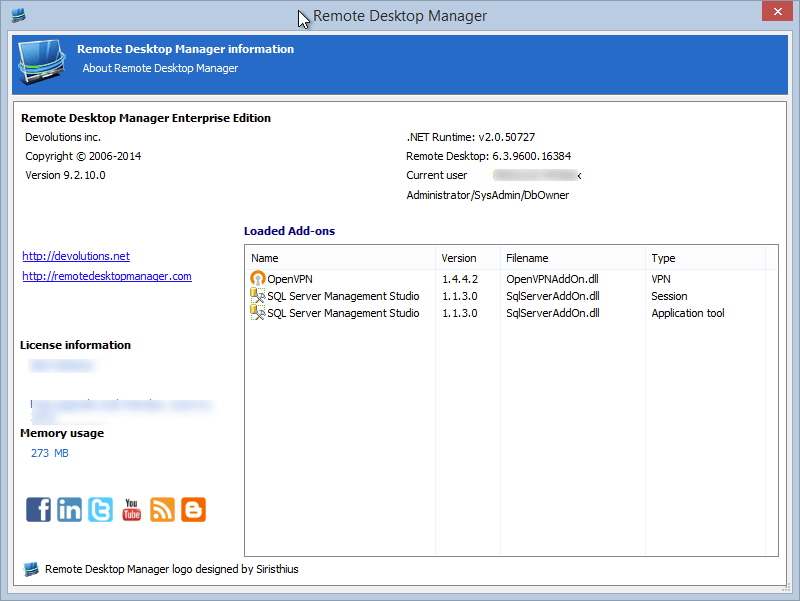Open the http://remotedesktopmanager.com link
800x601 pixels.
107,276
